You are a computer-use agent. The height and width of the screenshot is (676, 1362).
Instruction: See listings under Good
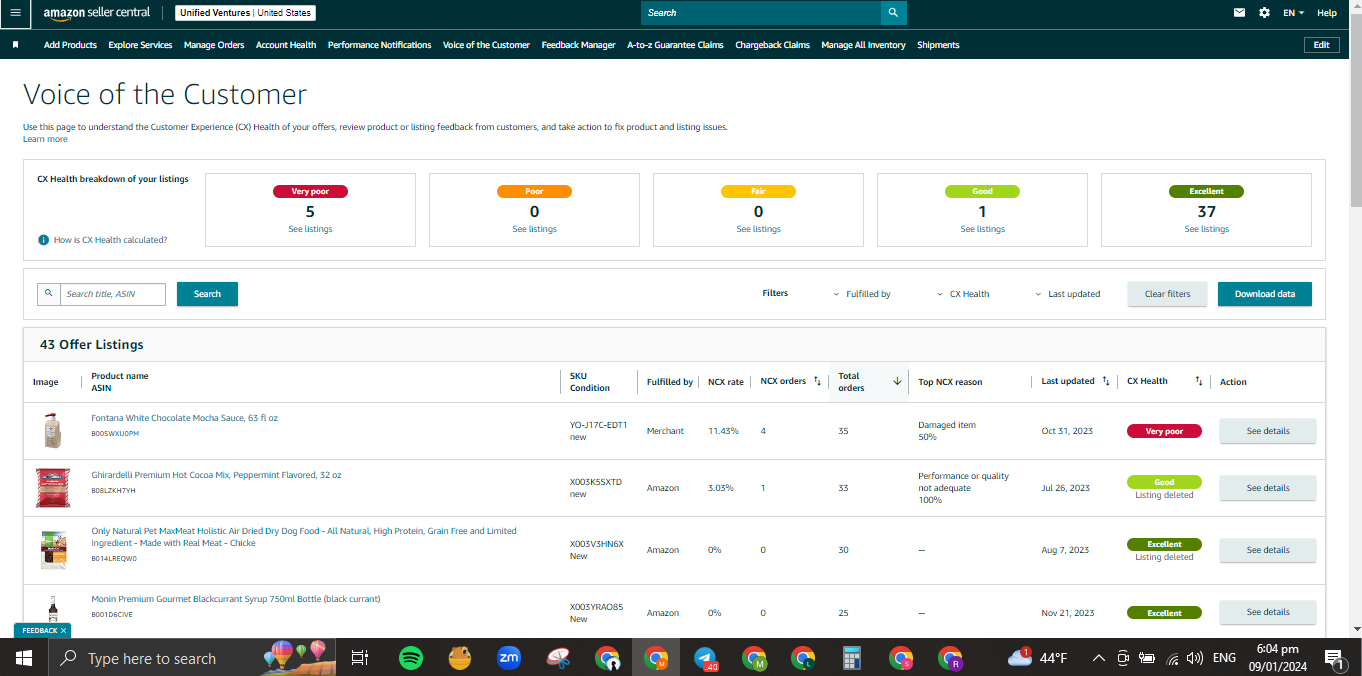click(x=982, y=229)
